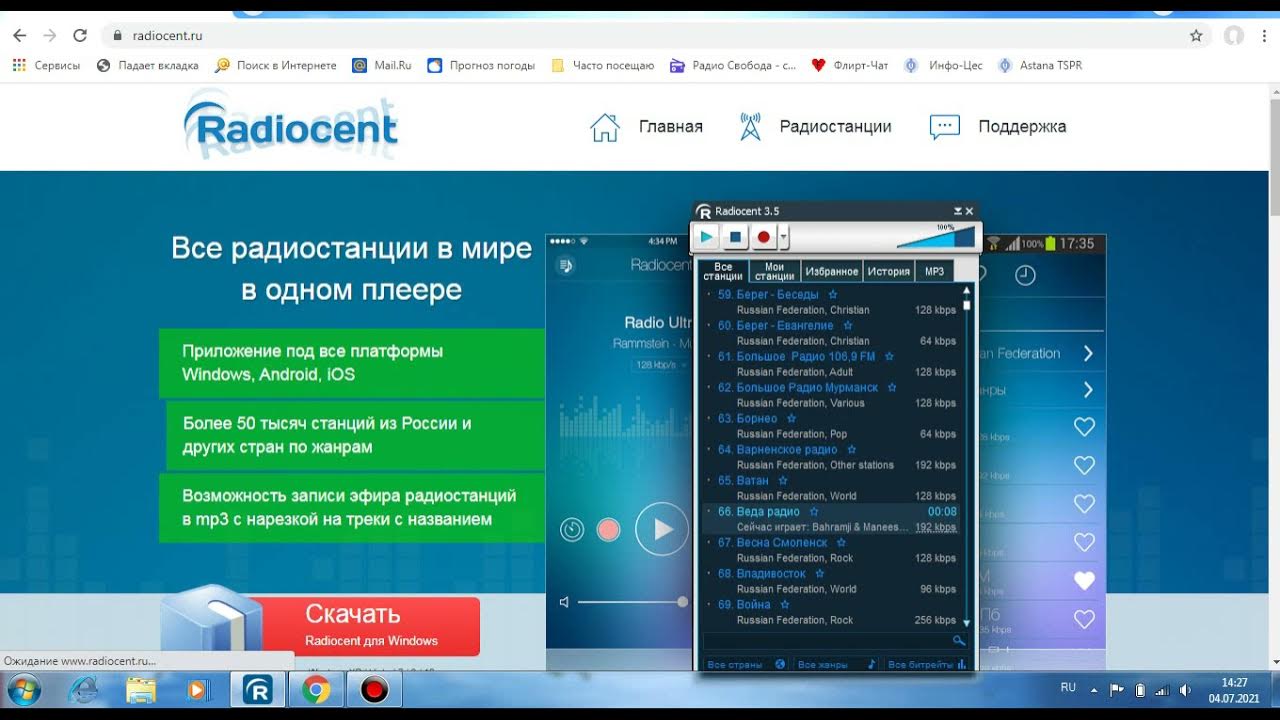Open the Windows Start menu
The height and width of the screenshot is (720, 1280).
[24, 690]
